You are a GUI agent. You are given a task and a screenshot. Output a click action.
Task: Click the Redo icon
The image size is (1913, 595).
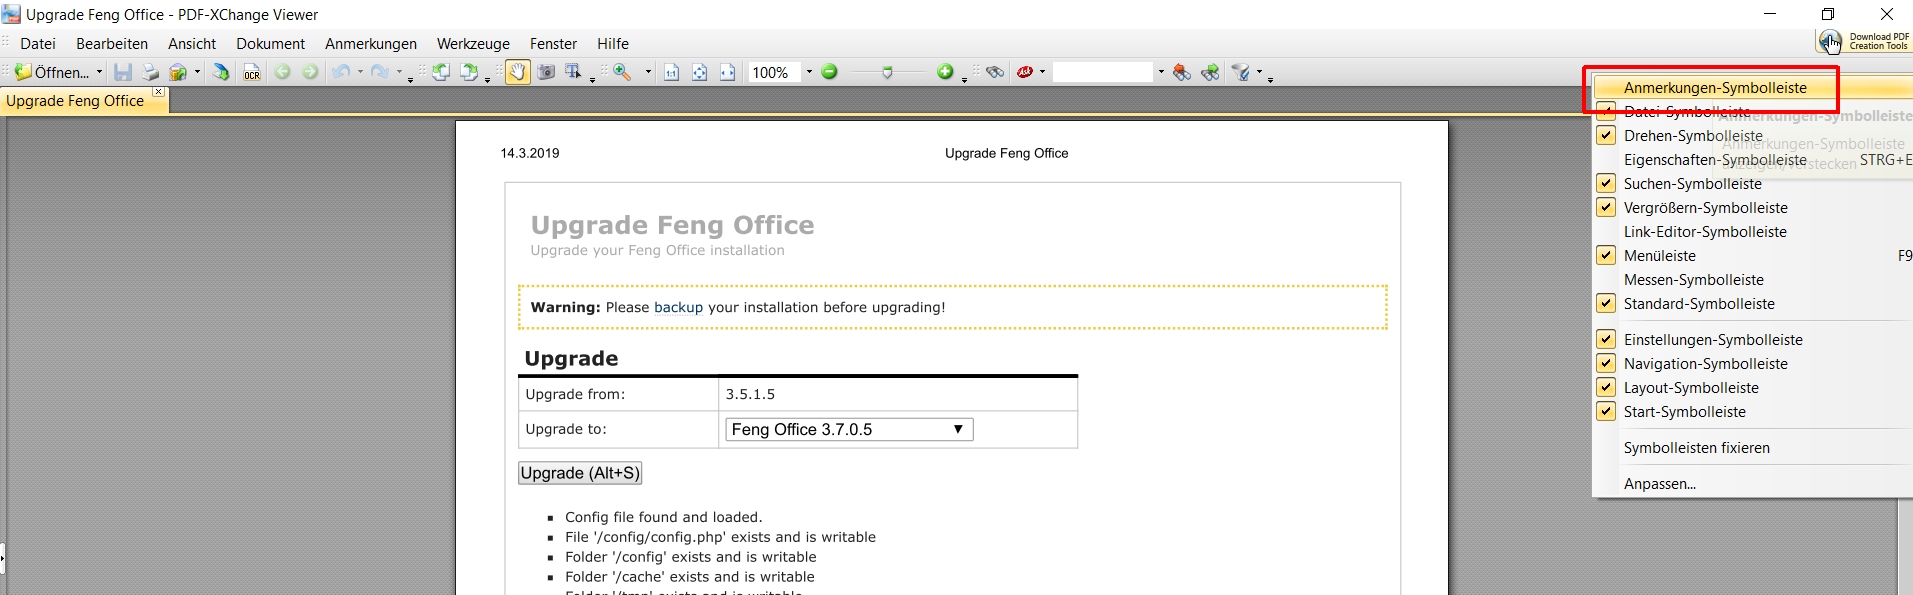380,72
